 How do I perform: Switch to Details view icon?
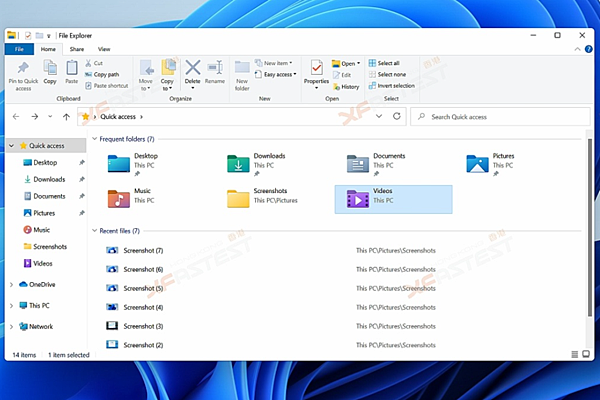point(575,354)
